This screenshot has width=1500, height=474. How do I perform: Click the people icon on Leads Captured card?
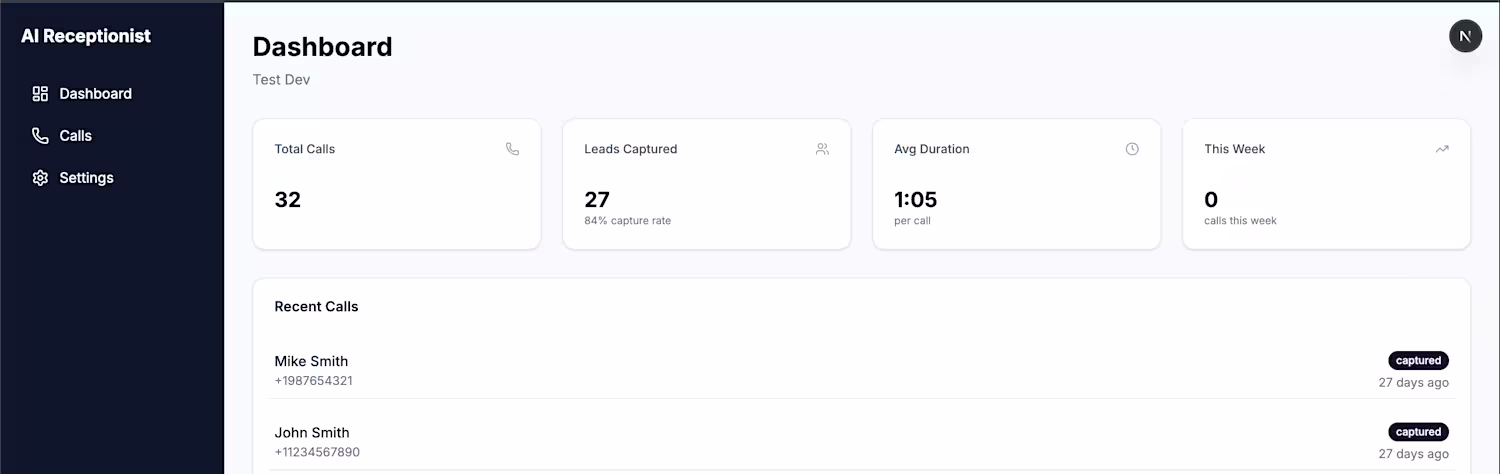[822, 149]
